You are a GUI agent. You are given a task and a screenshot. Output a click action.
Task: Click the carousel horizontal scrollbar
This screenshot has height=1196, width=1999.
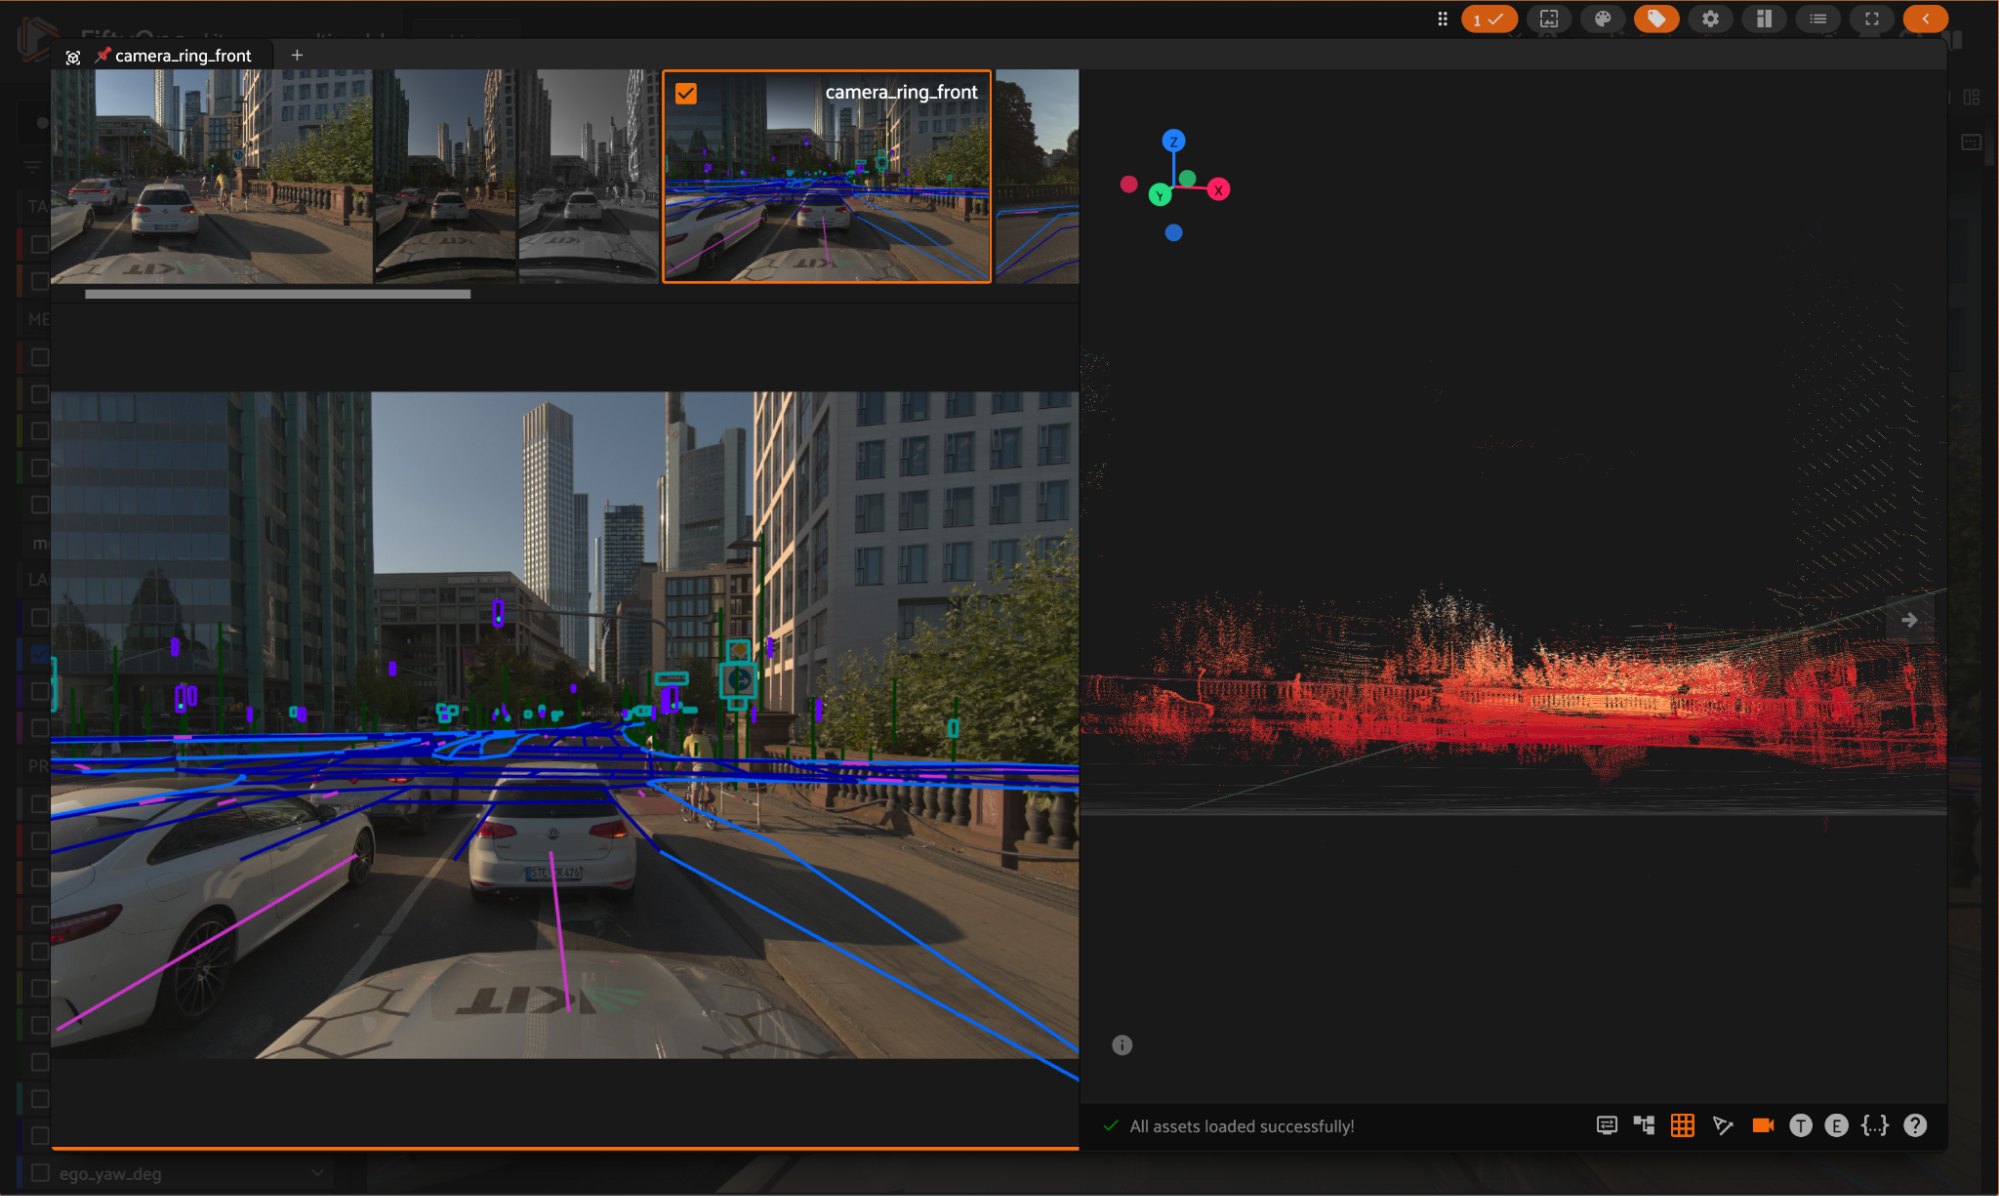[277, 294]
